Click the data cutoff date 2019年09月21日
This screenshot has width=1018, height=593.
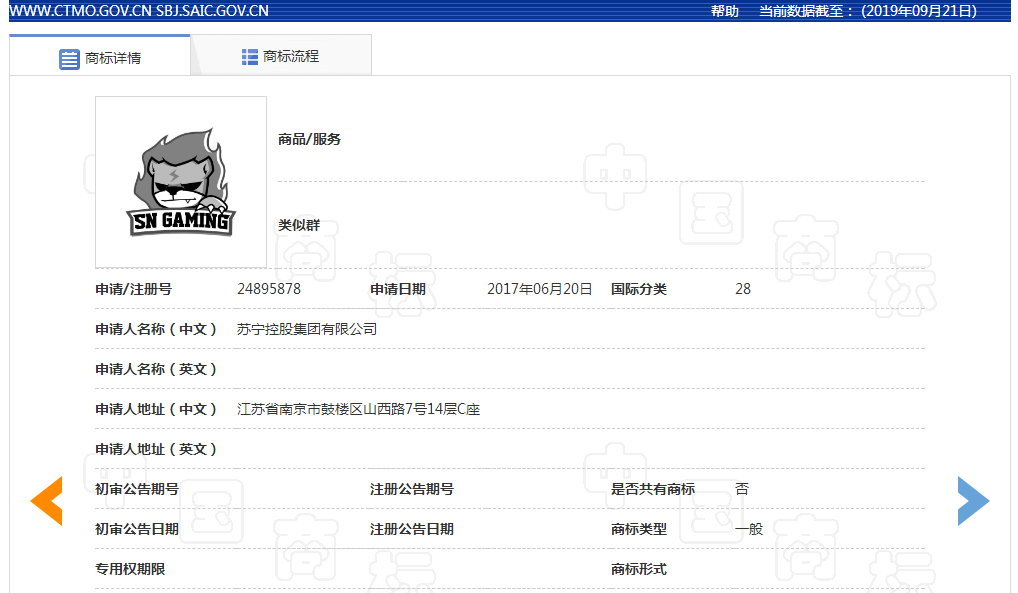(919, 11)
